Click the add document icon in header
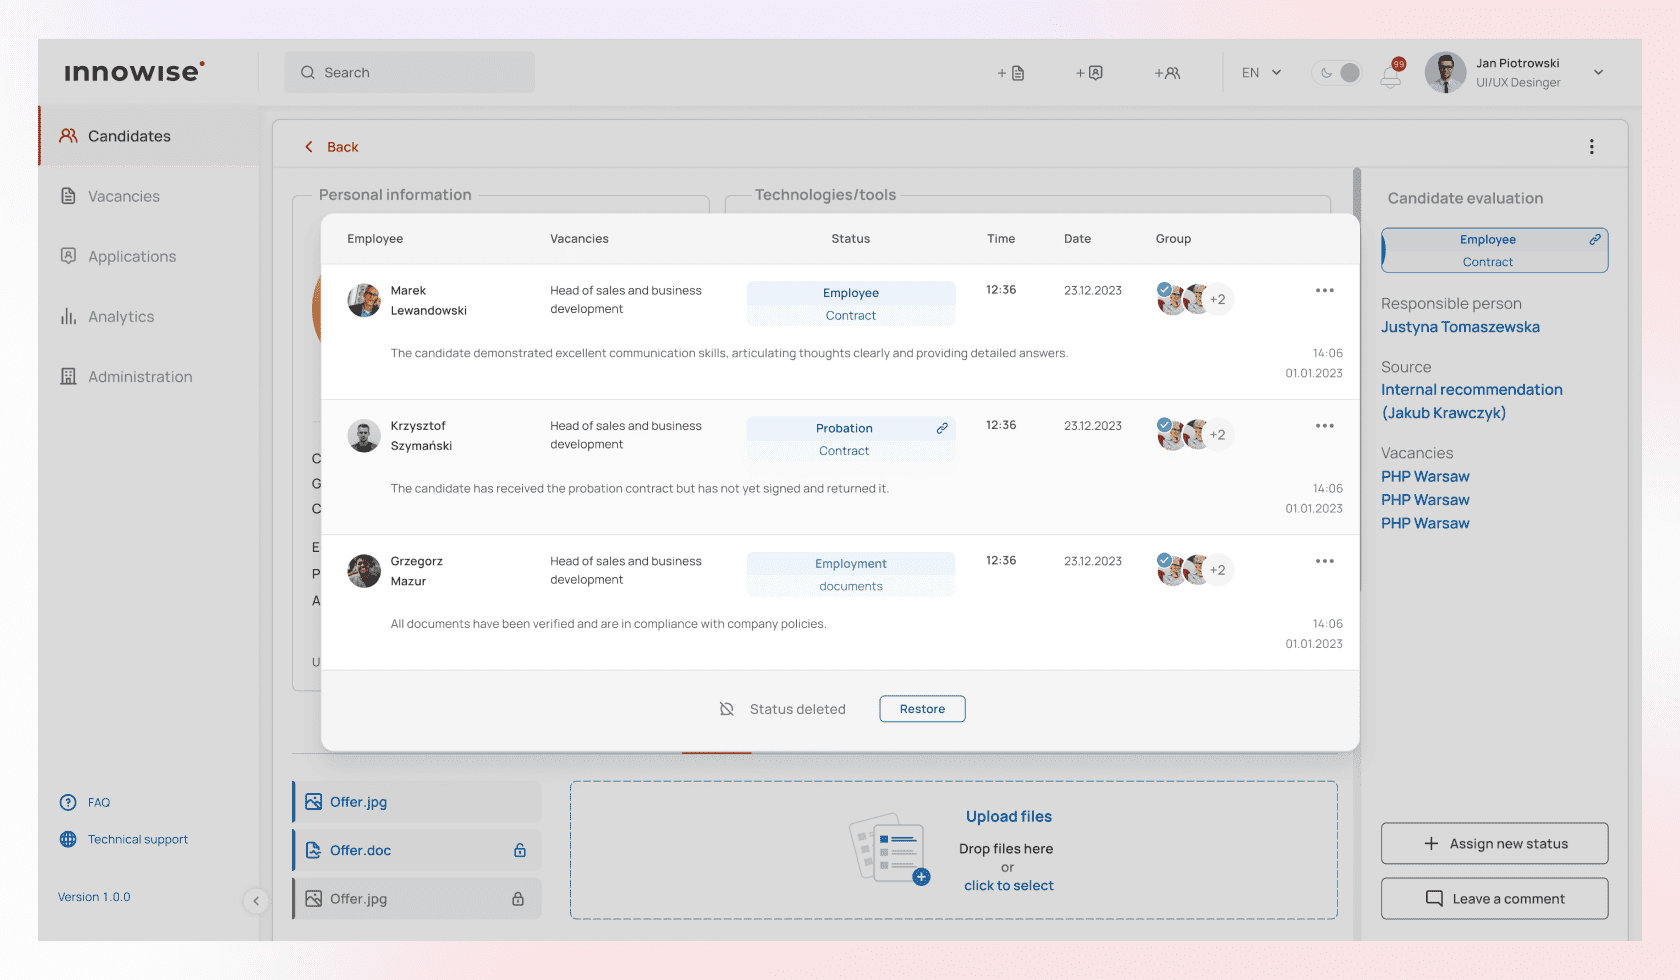This screenshot has height=980, width=1680. point(1011,73)
